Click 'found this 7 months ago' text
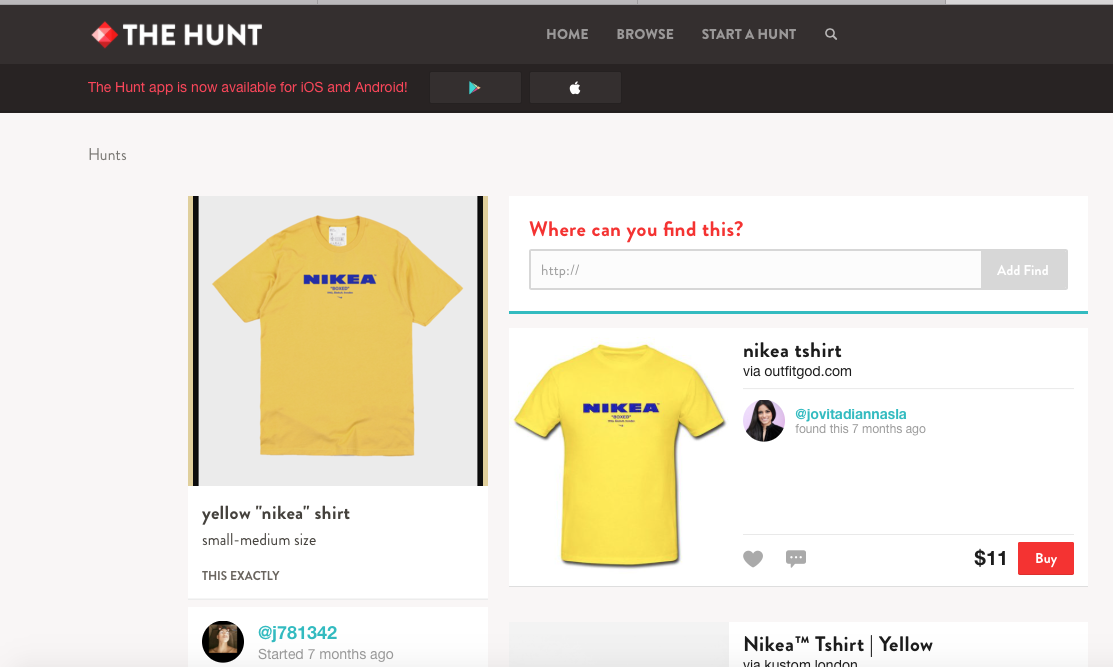The width and height of the screenshot is (1113, 667). (860, 429)
